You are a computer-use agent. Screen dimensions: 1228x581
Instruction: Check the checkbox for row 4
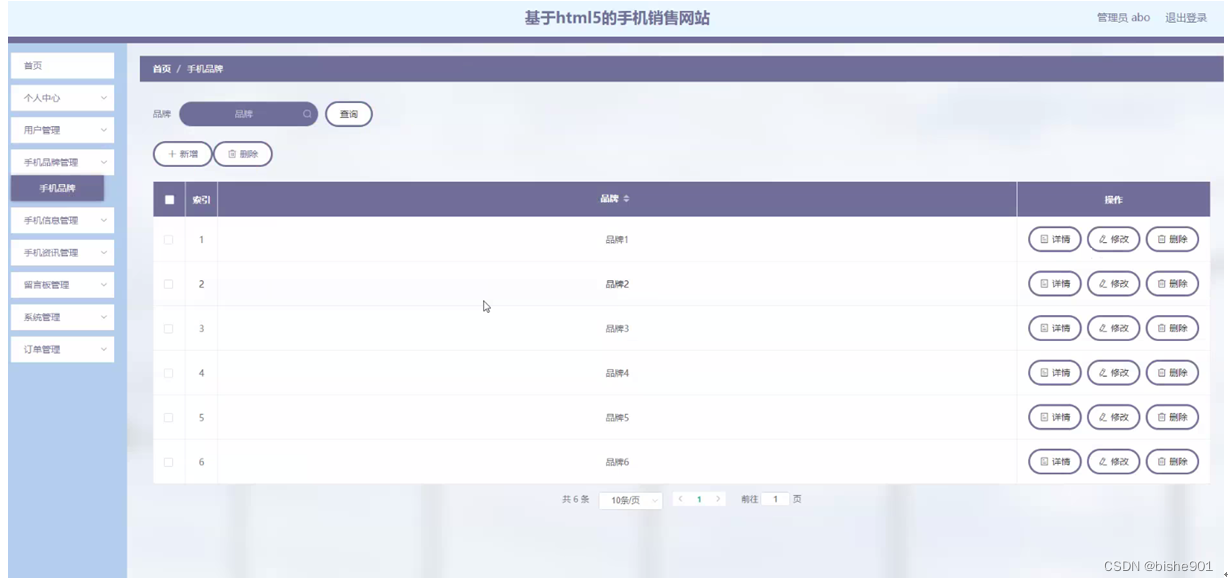click(168, 373)
